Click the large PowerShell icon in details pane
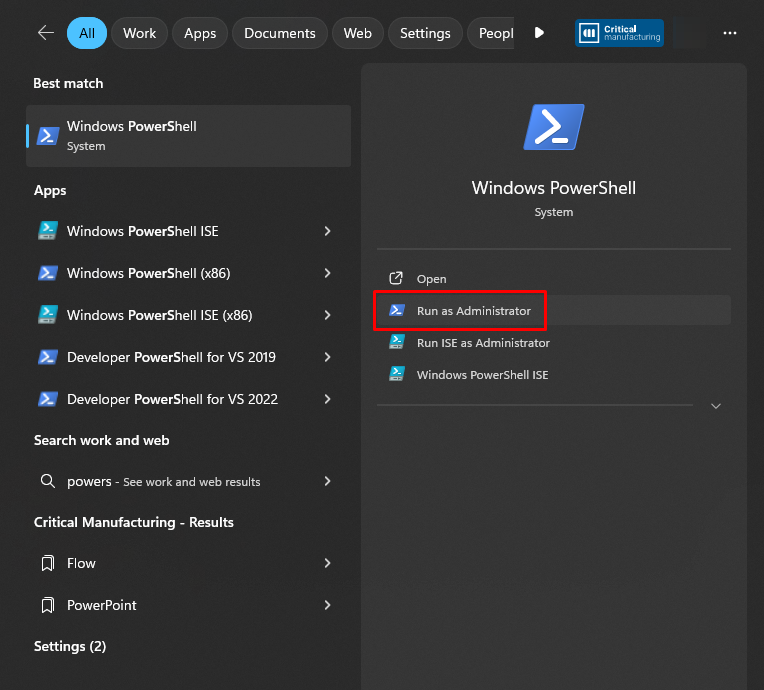The height and width of the screenshot is (690, 764). pos(553,127)
